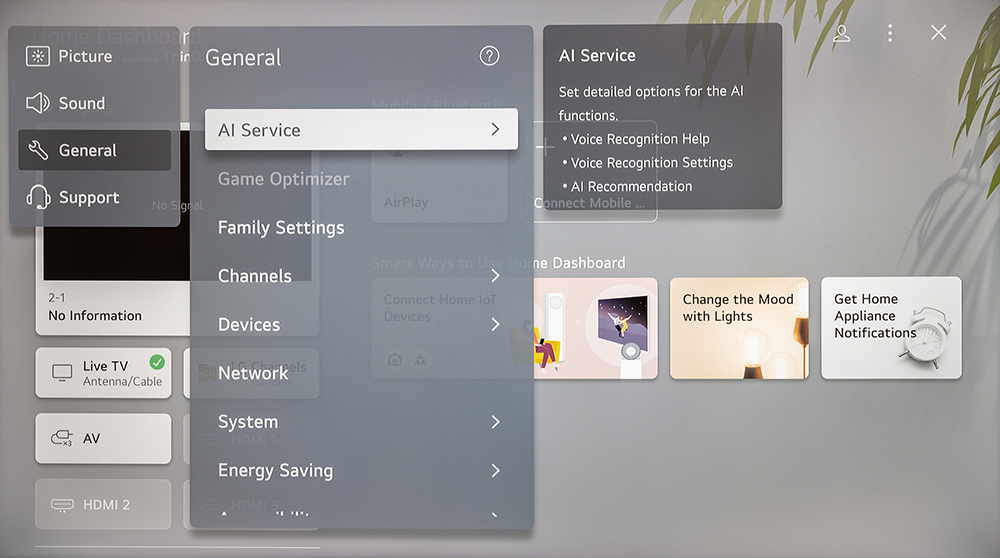Click the 'No Information' channel text
This screenshot has height=558, width=1000.
coord(95,316)
